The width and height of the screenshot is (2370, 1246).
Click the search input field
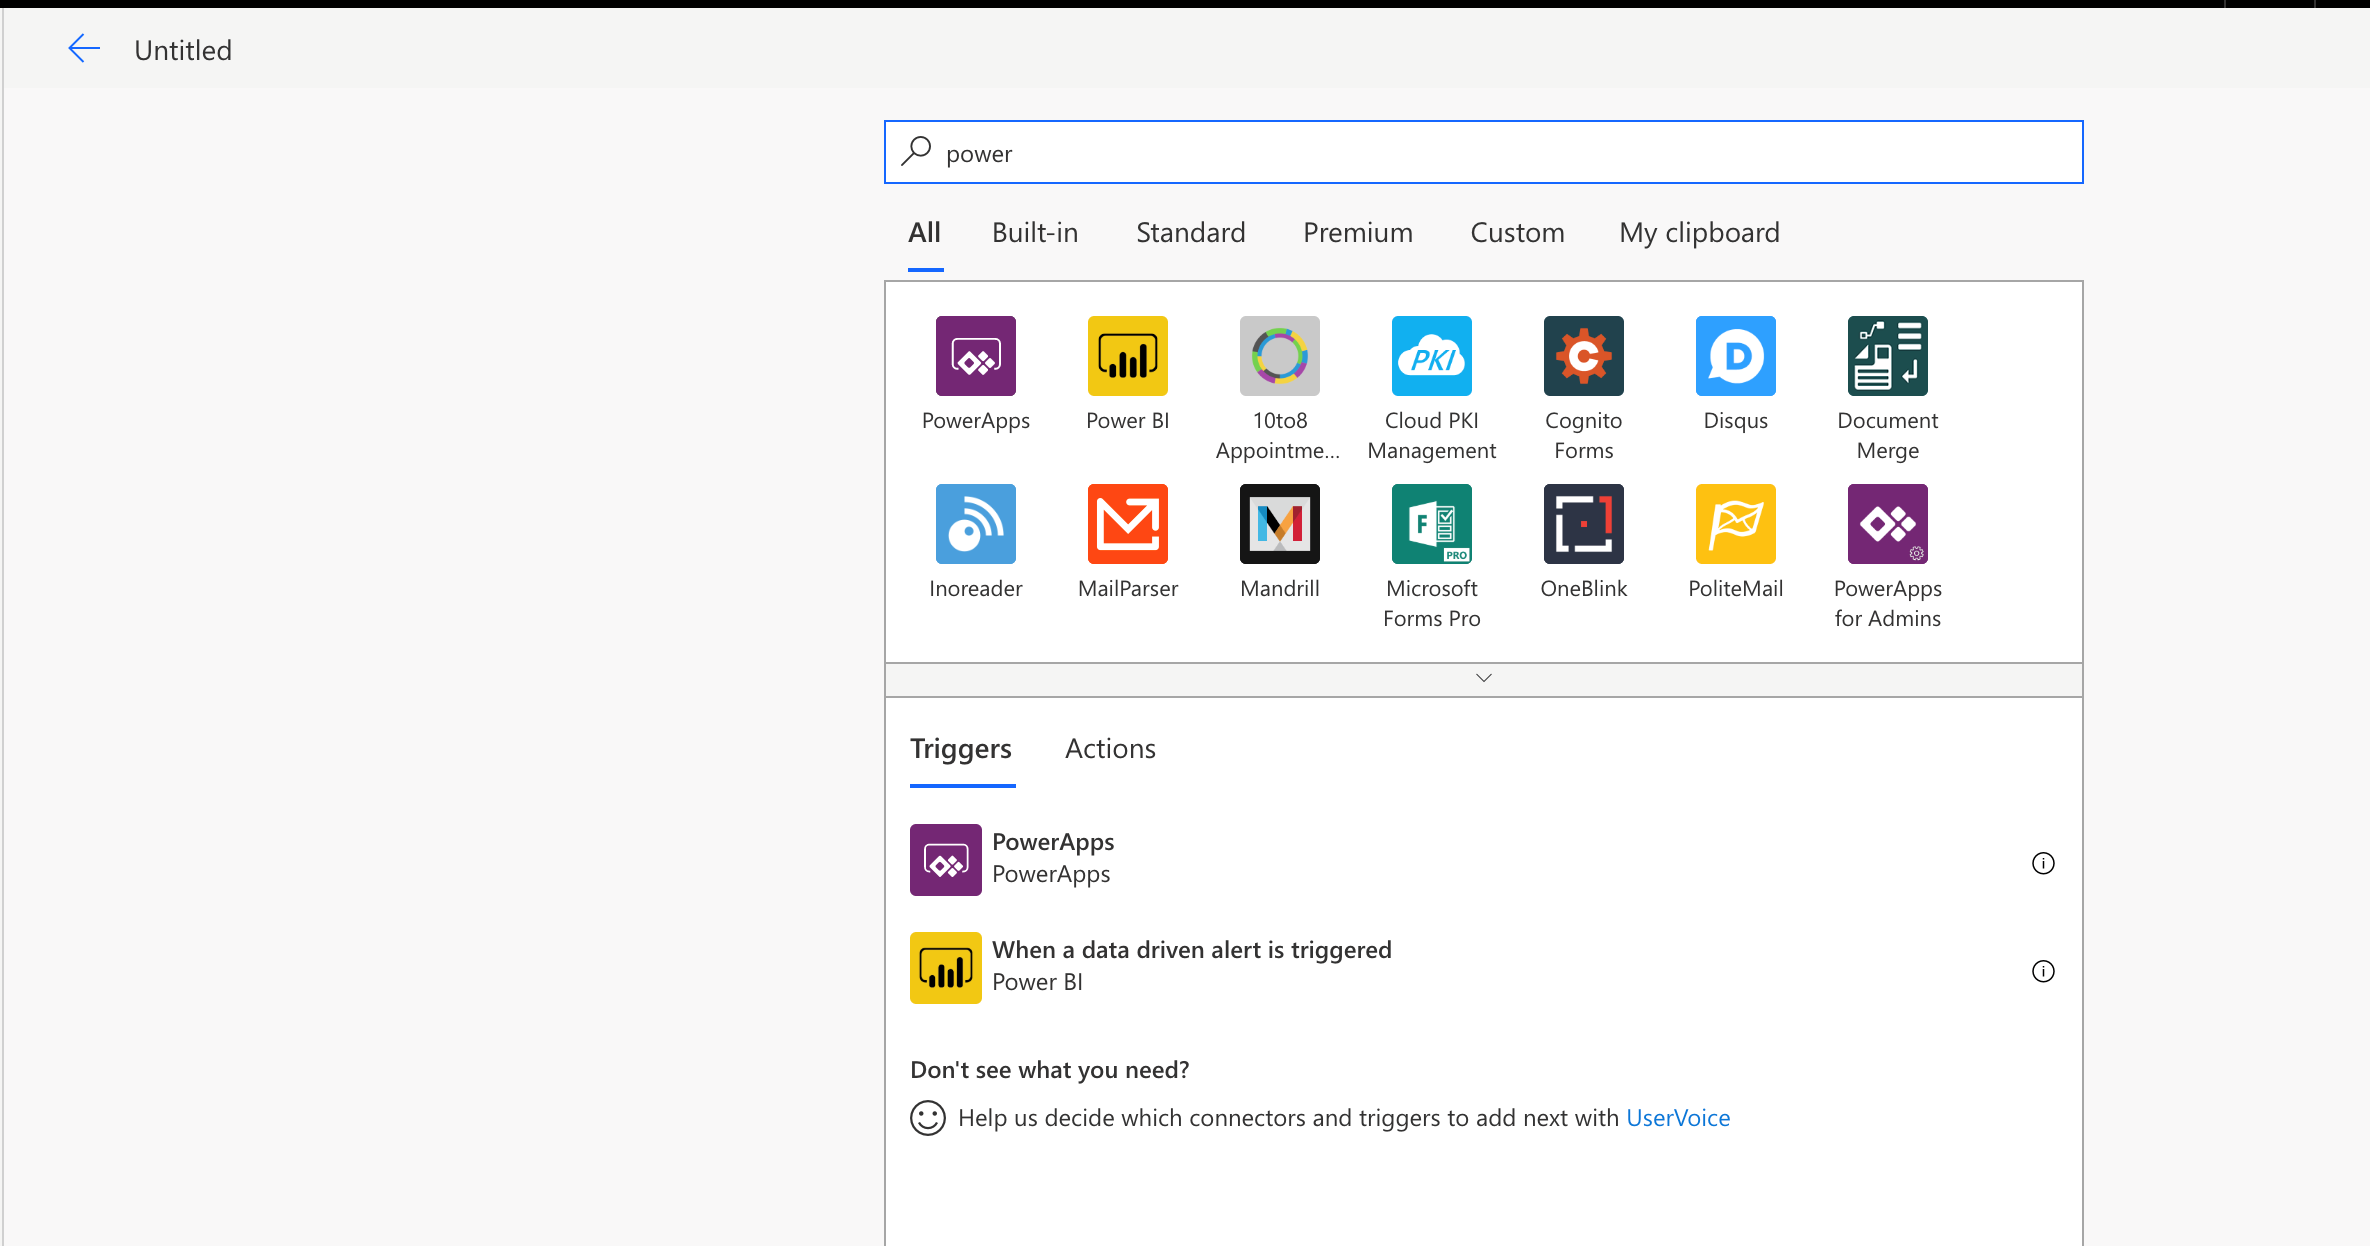[1483, 152]
